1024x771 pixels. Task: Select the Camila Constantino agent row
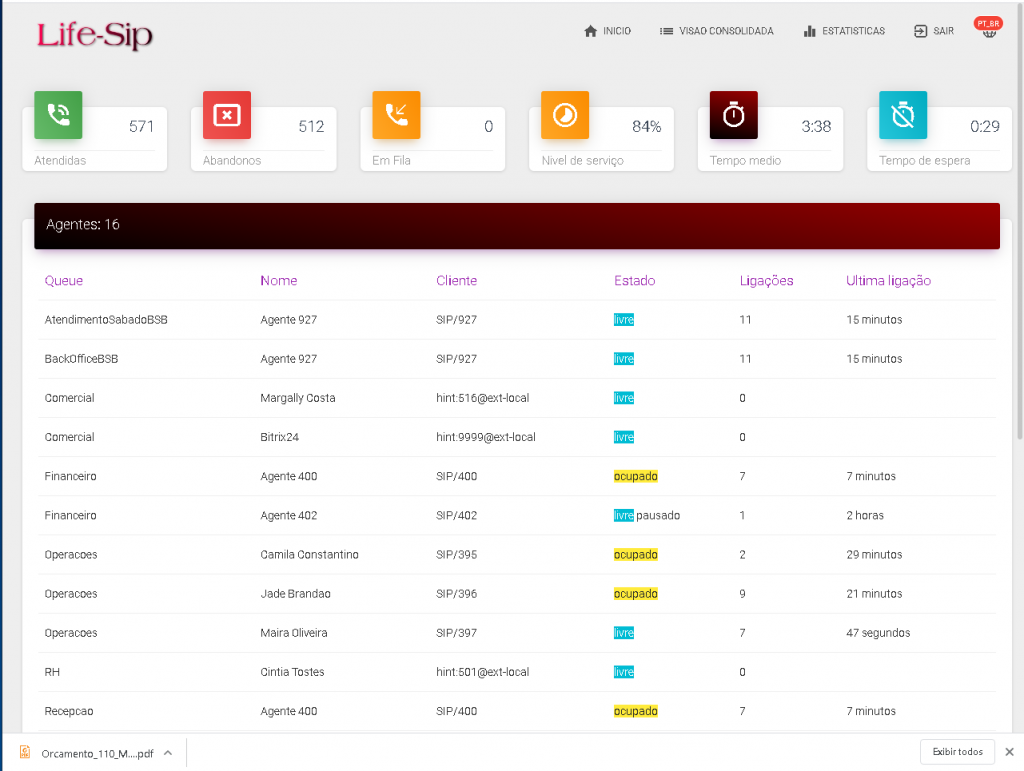pos(309,555)
